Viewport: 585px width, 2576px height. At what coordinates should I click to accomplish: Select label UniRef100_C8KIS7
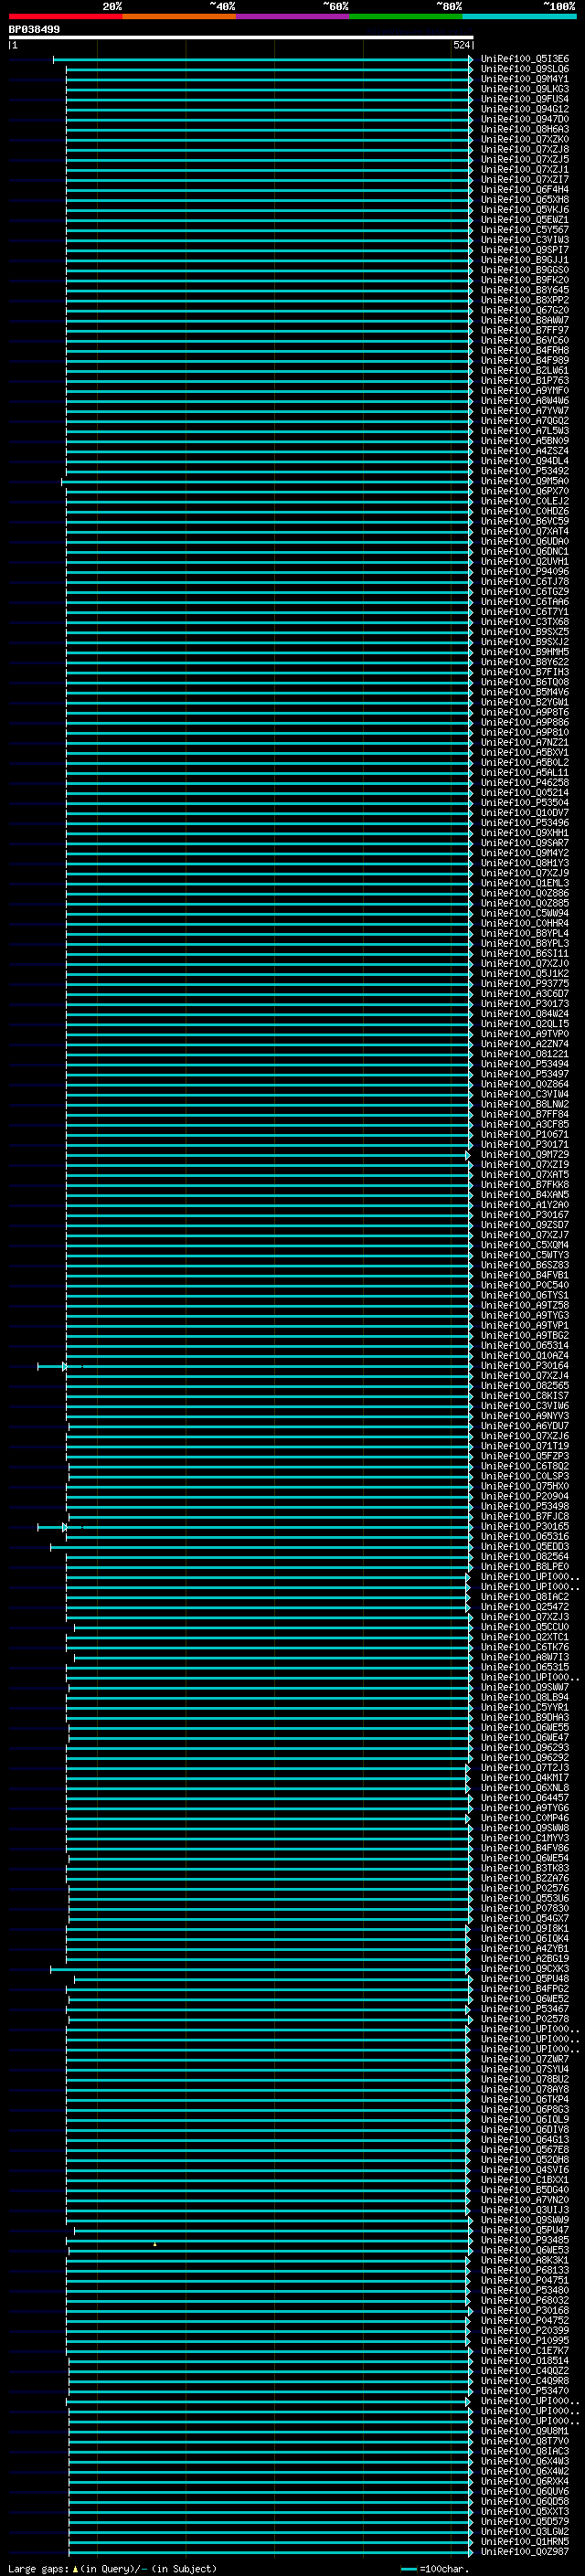point(525,1396)
